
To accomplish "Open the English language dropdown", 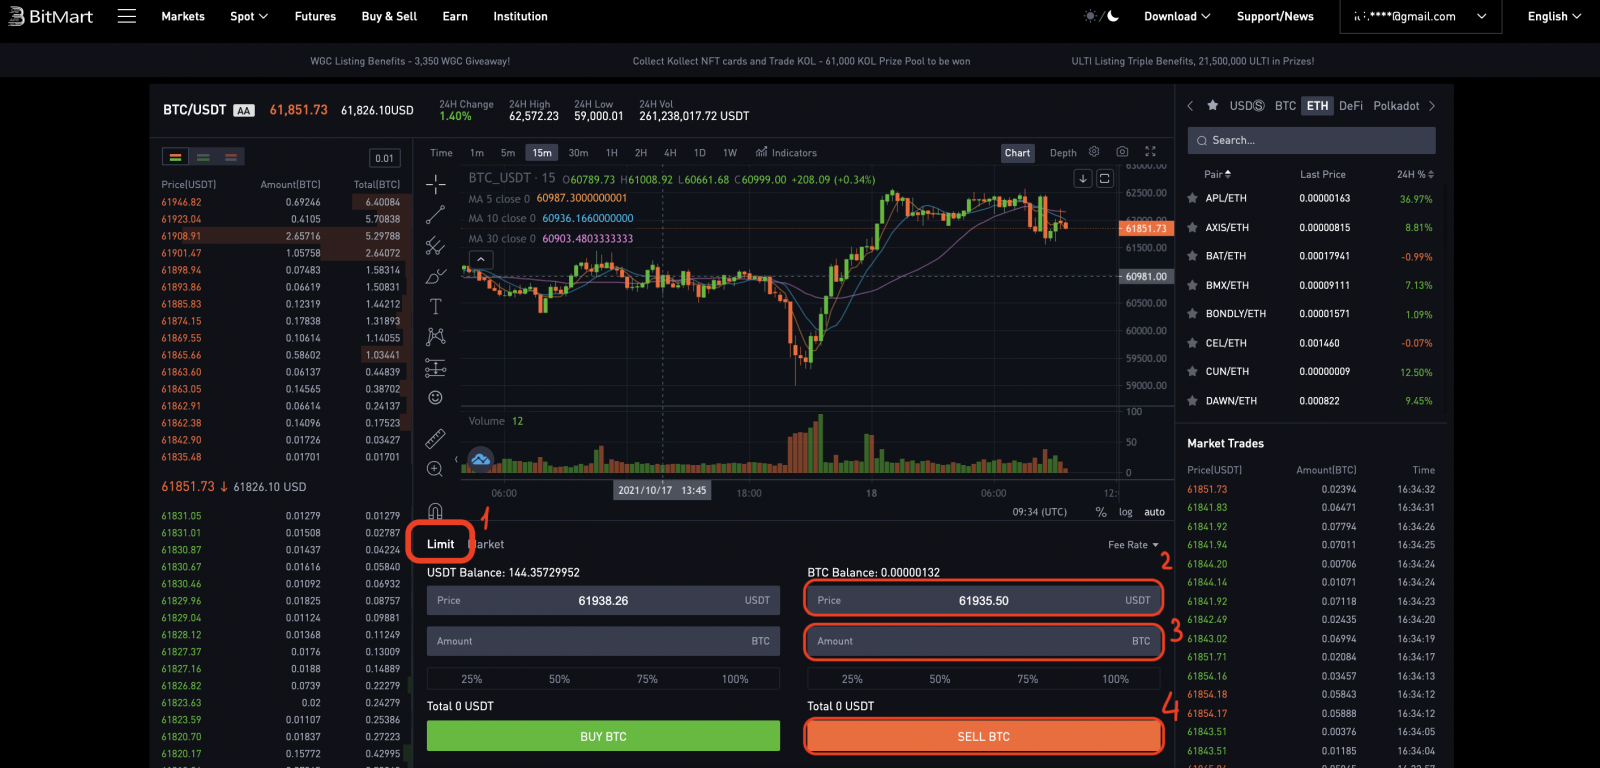I will (x=1554, y=16).
